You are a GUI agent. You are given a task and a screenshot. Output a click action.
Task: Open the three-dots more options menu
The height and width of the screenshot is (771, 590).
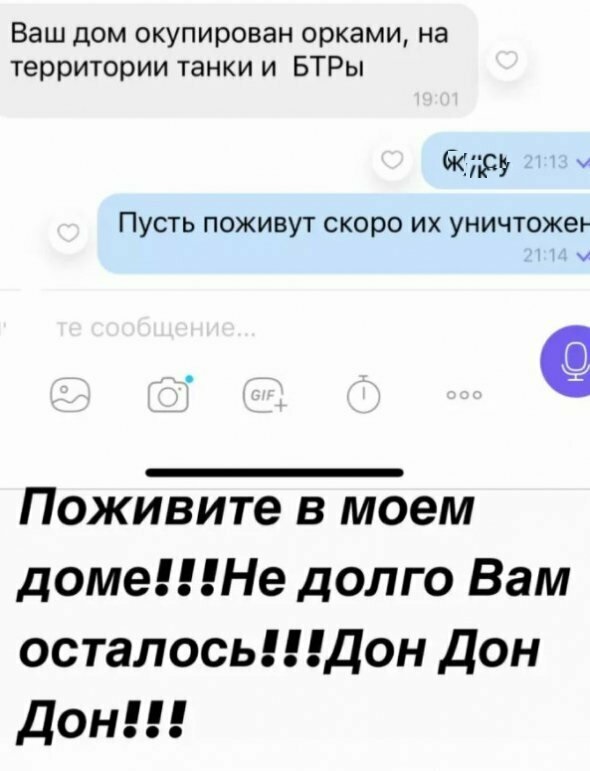tap(464, 395)
